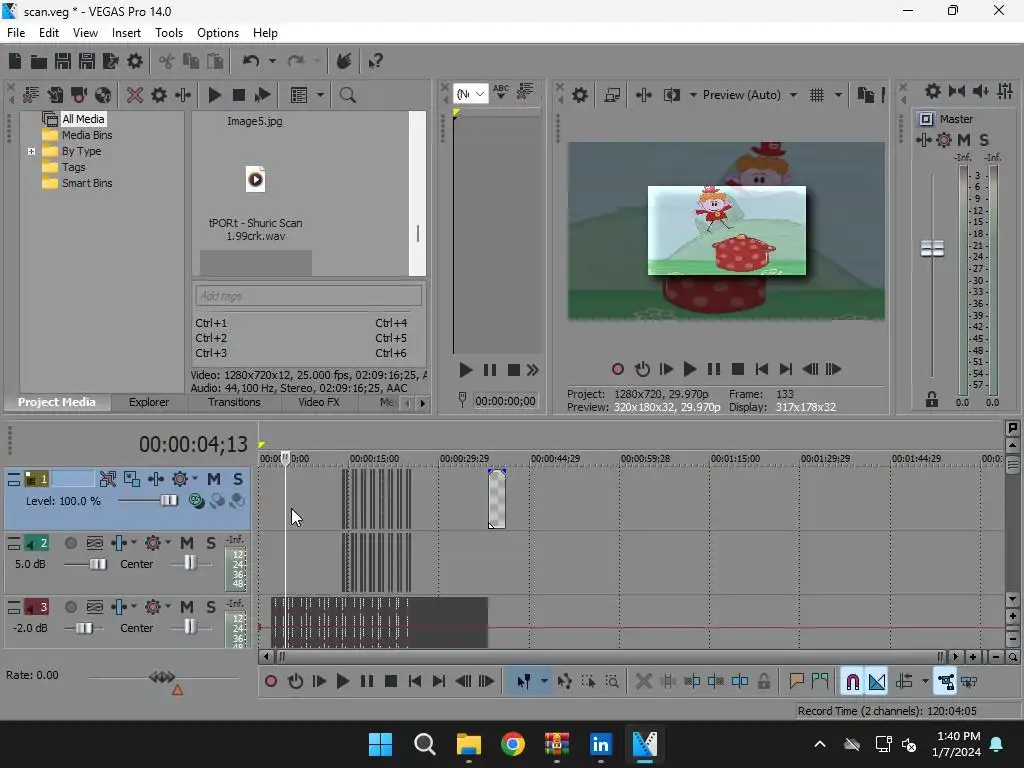Screen dimensions: 1024x768
Task: Click the Track Motion icon on track 1
Action: (x=131, y=479)
